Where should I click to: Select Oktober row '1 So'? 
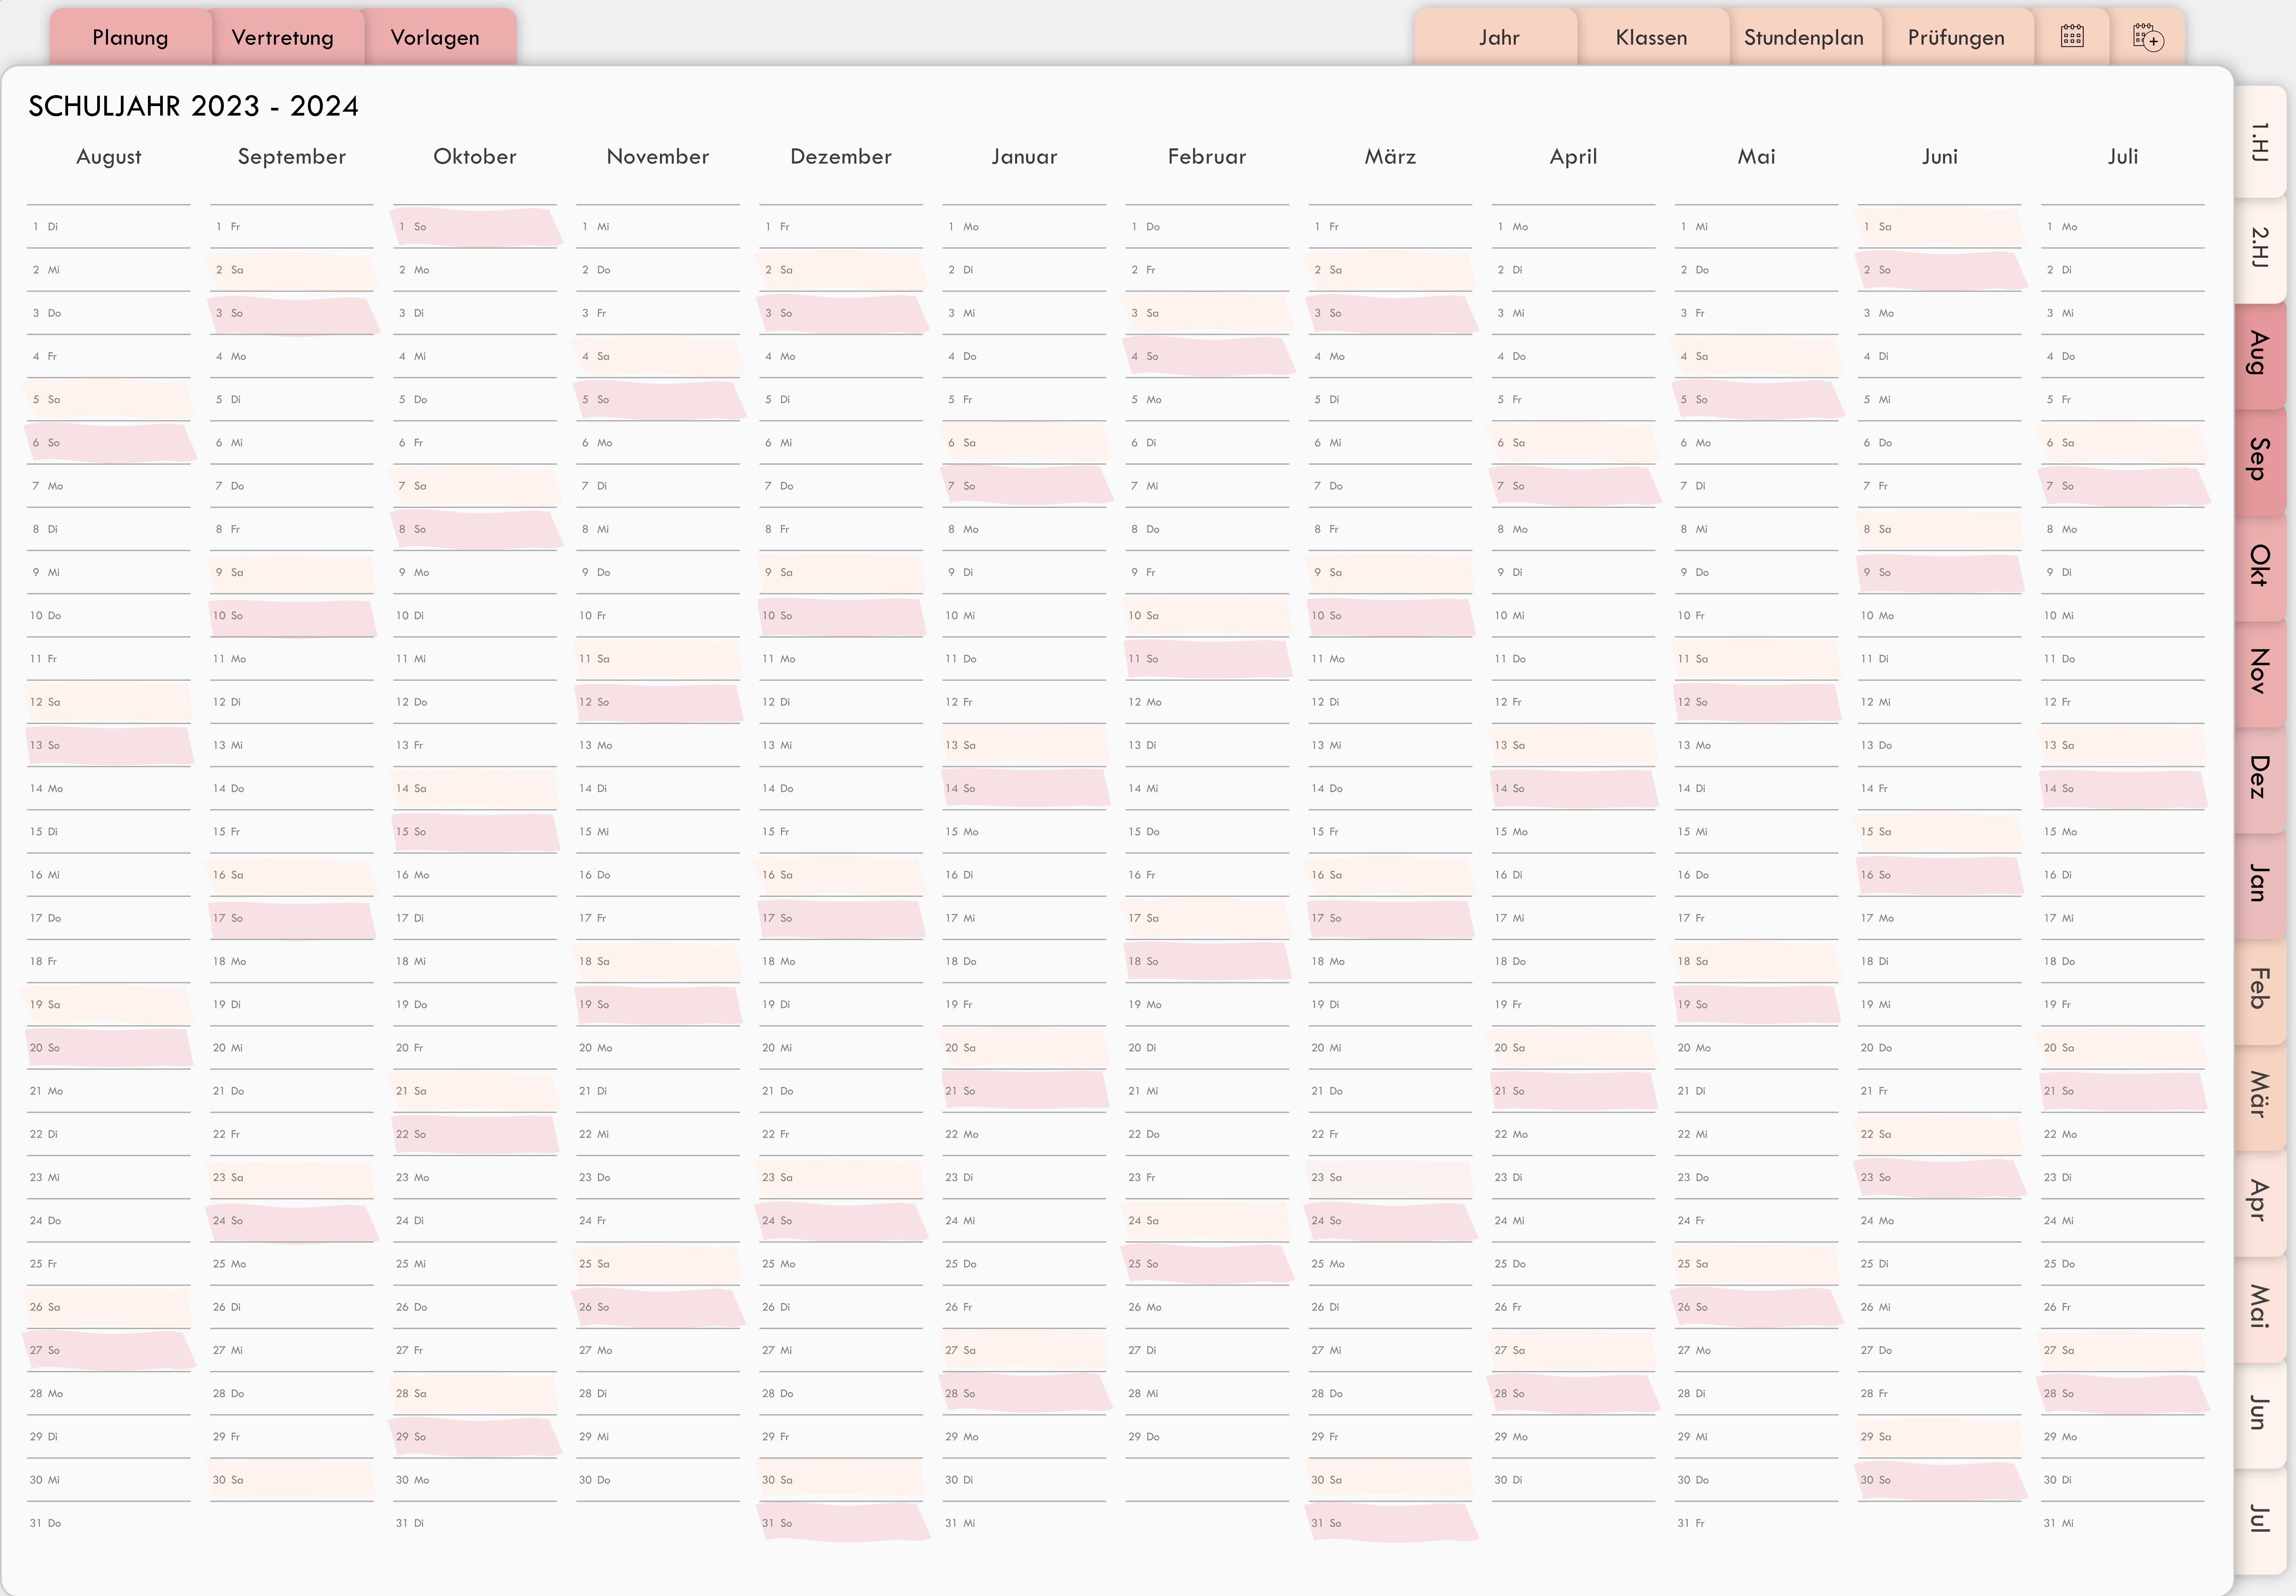(x=475, y=227)
